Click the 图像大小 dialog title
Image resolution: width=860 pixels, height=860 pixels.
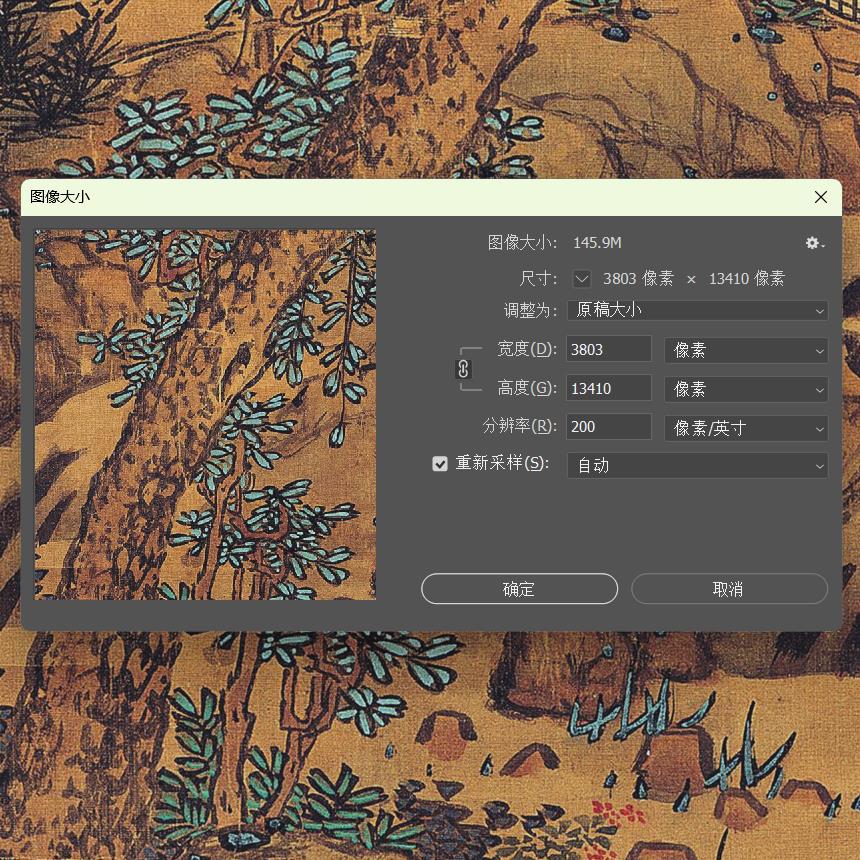[60, 197]
